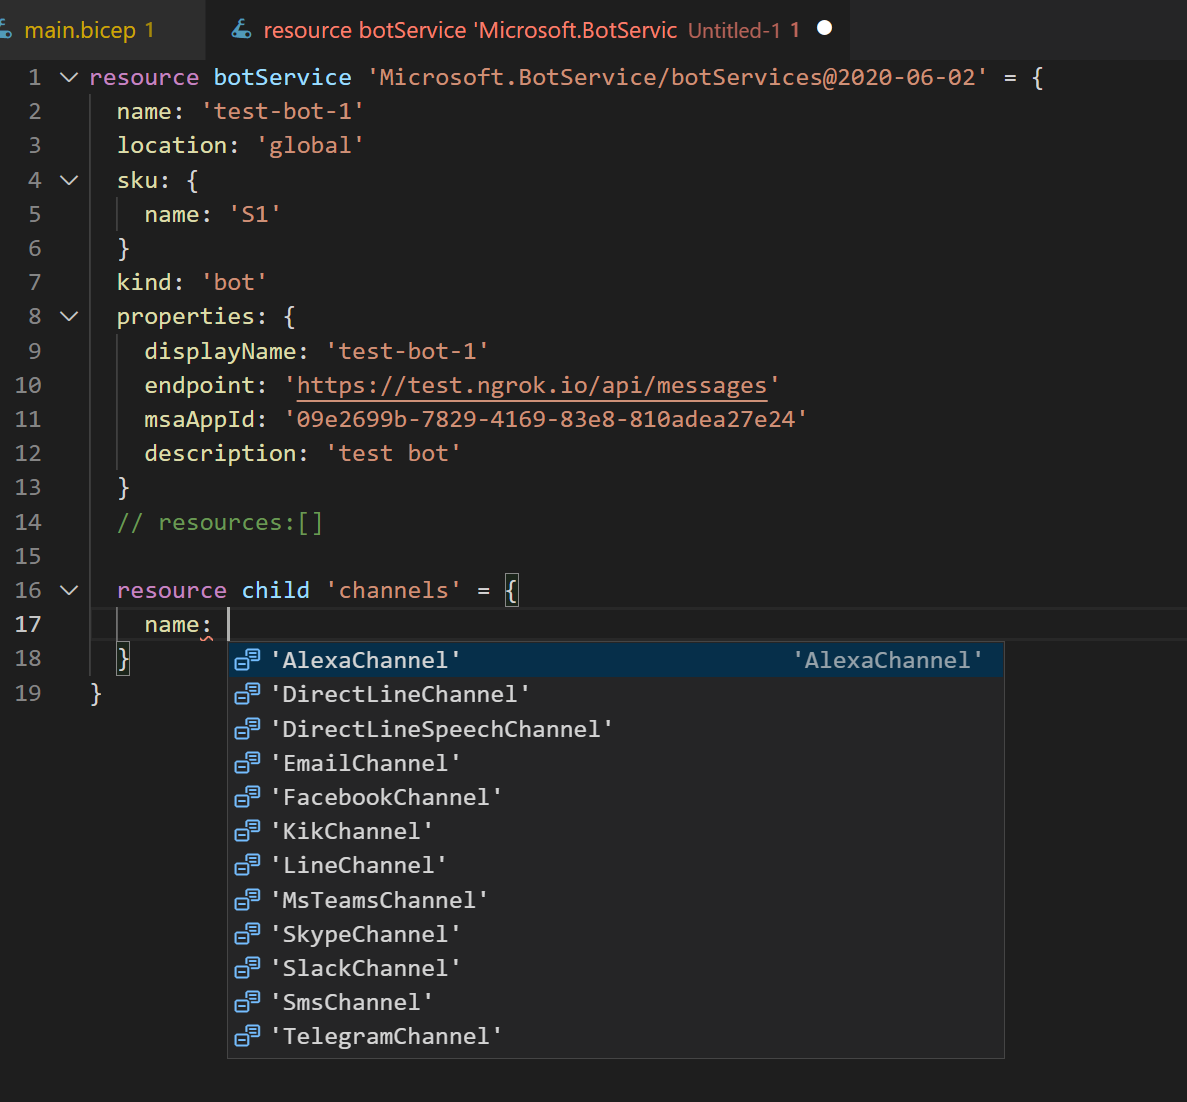Viewport: 1187px width, 1102px height.
Task: Click line number 1 in the gutter
Action: click(34, 77)
